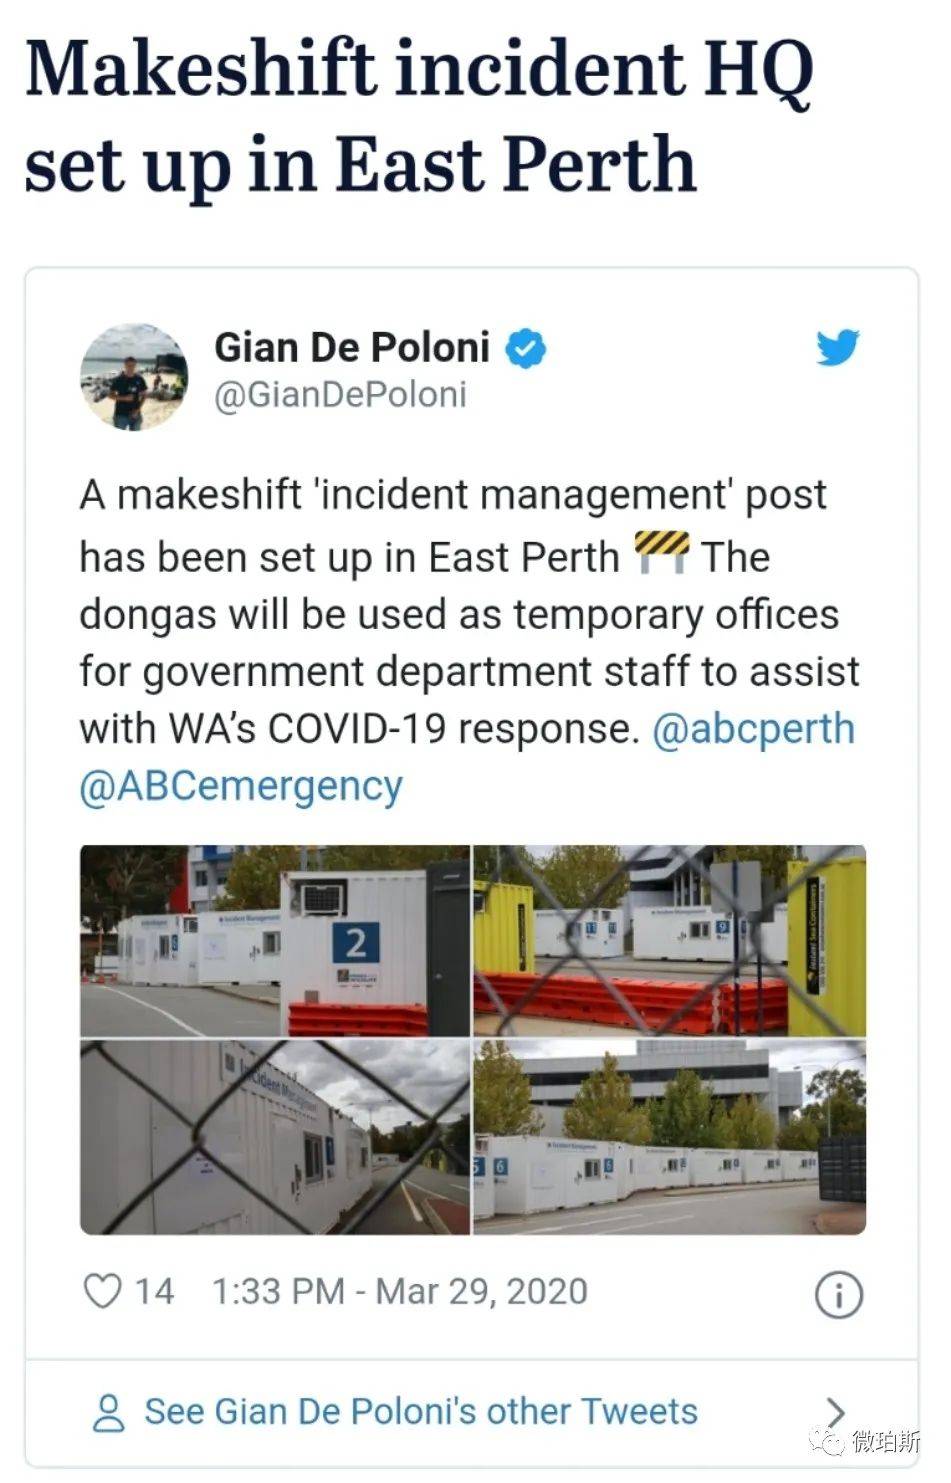
Task: Click the Gian De Poloni display name
Action: [x=352, y=347]
